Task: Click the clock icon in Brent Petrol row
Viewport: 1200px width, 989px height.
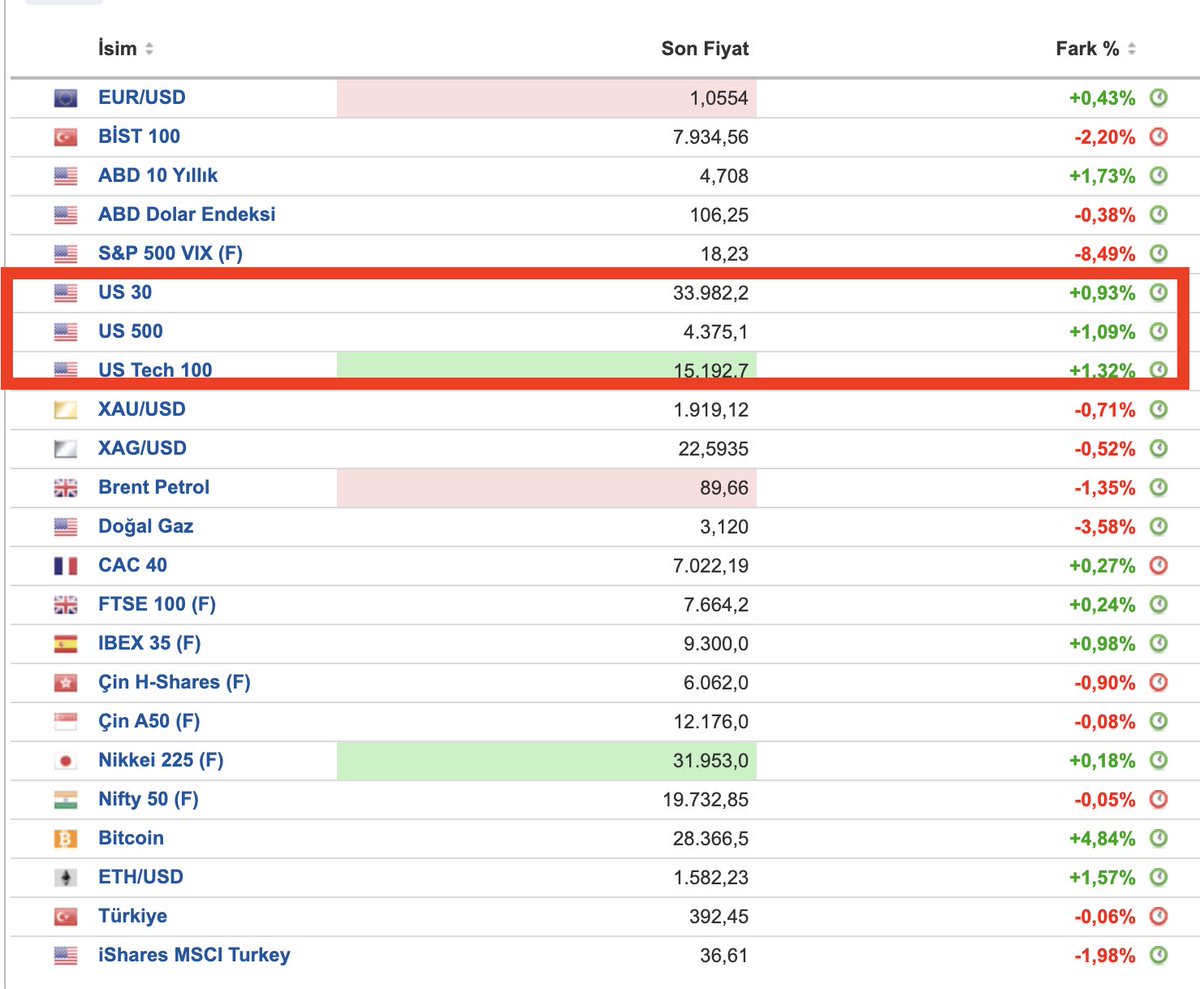Action: [1159, 488]
